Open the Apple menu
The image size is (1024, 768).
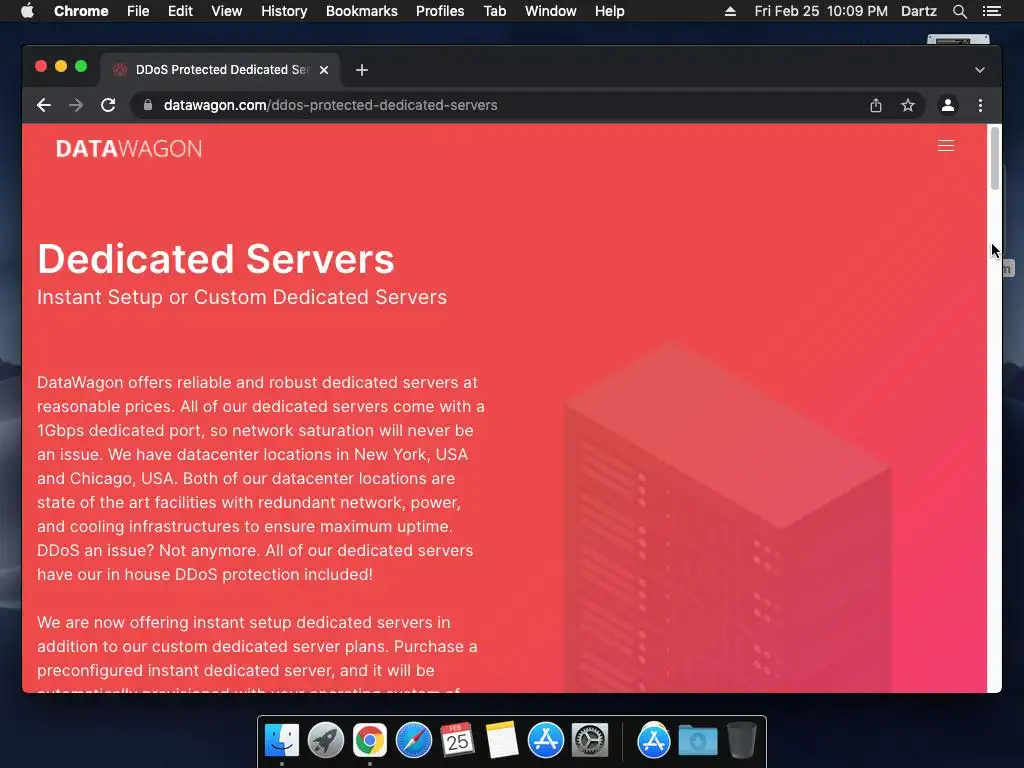tap(27, 11)
